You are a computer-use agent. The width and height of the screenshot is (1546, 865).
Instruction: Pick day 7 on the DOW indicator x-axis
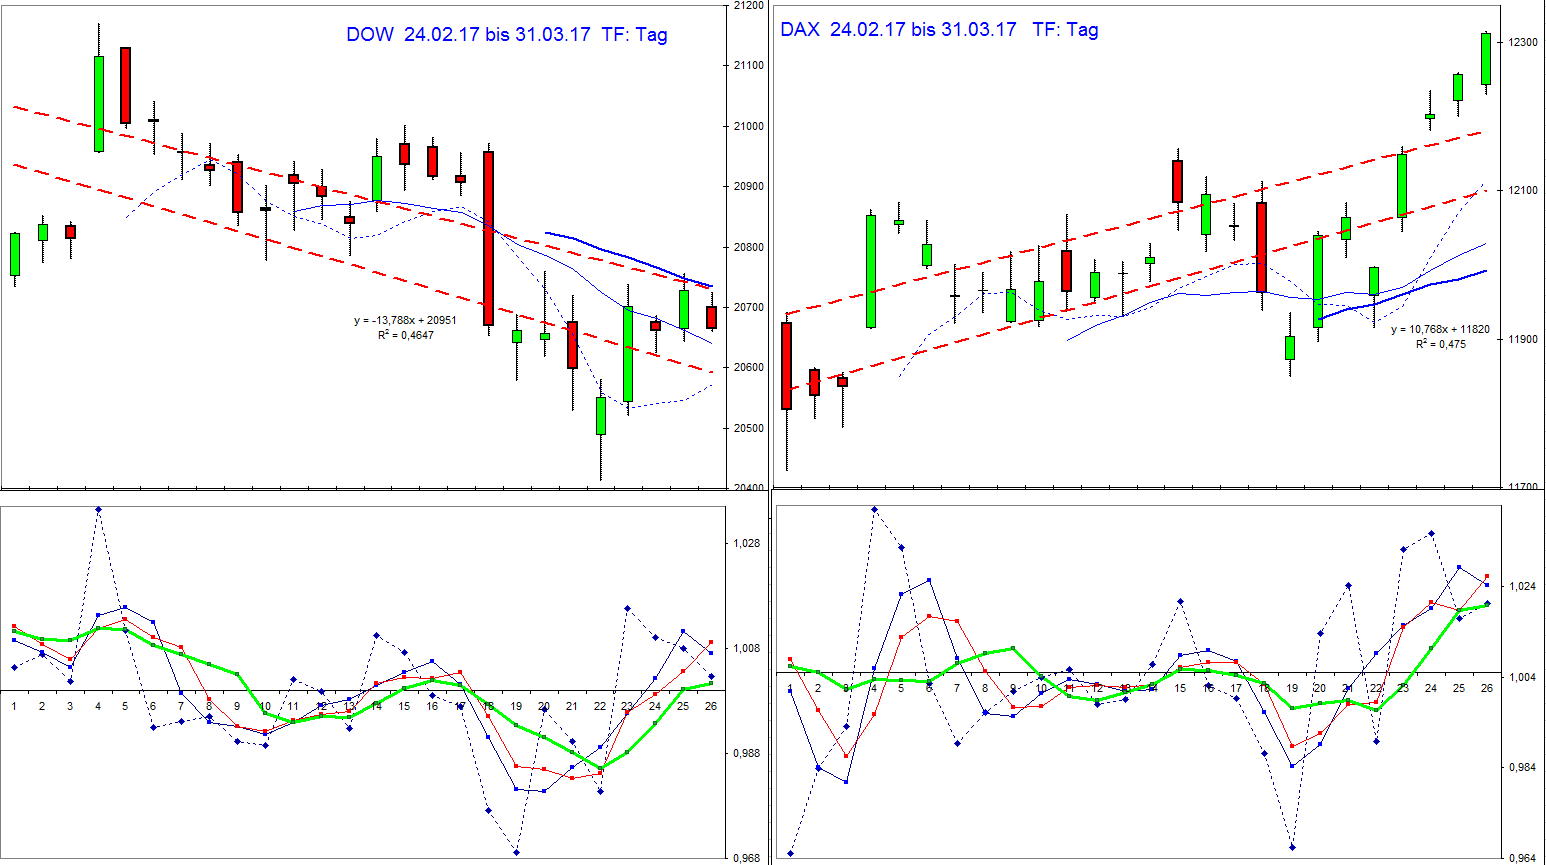(x=181, y=706)
